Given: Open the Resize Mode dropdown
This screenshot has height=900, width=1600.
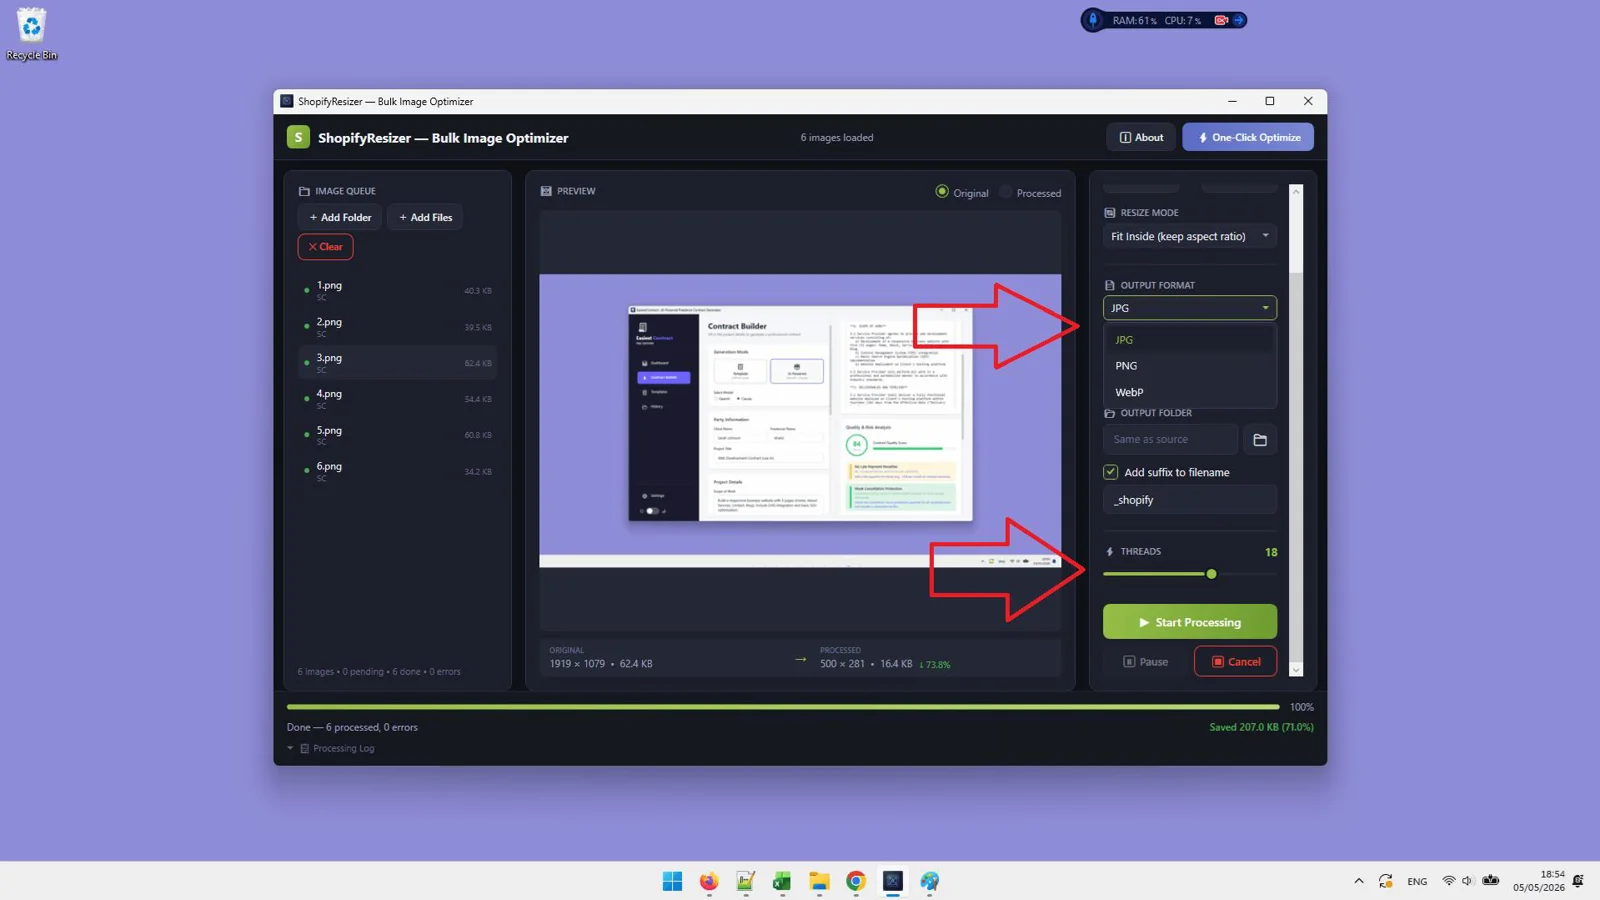Looking at the screenshot, I should pyautogui.click(x=1190, y=237).
